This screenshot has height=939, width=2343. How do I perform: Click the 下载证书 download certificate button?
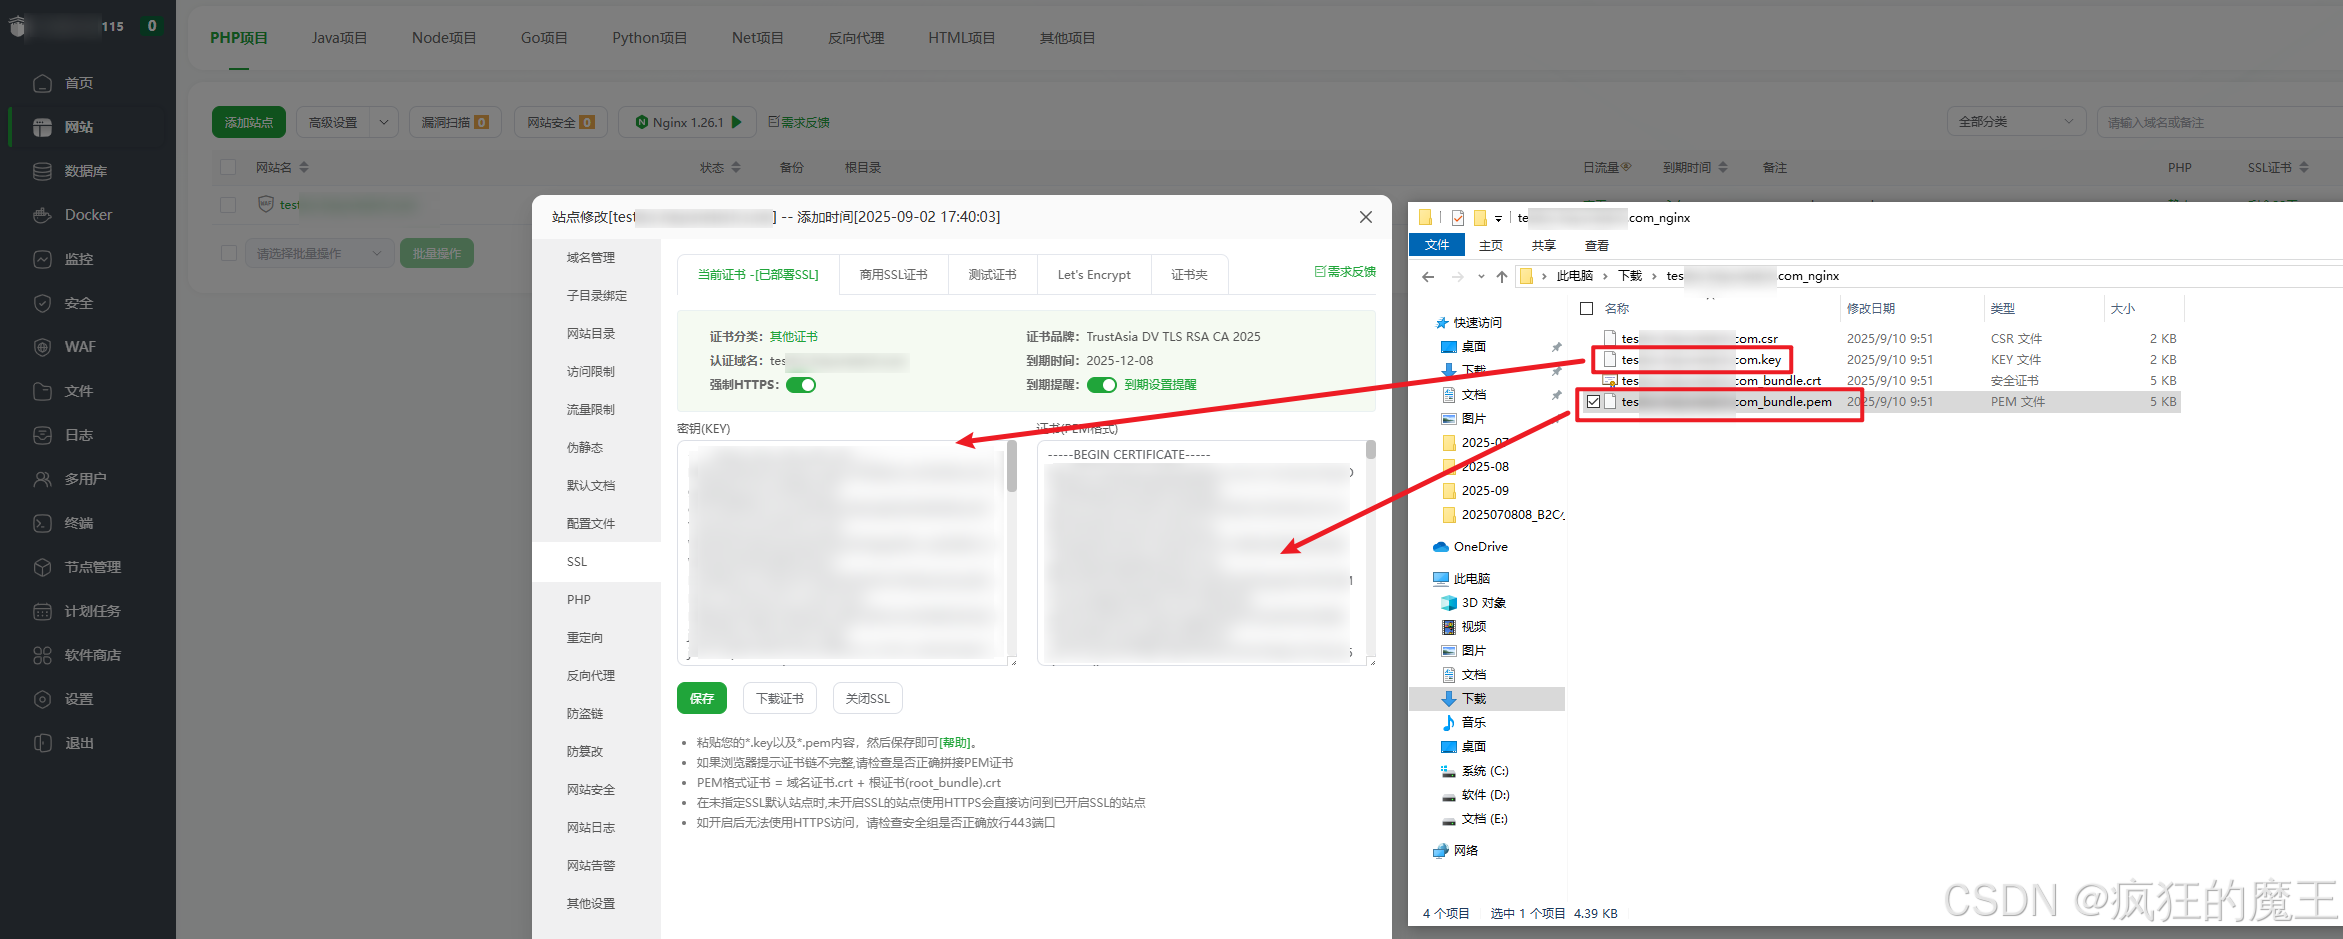779,697
